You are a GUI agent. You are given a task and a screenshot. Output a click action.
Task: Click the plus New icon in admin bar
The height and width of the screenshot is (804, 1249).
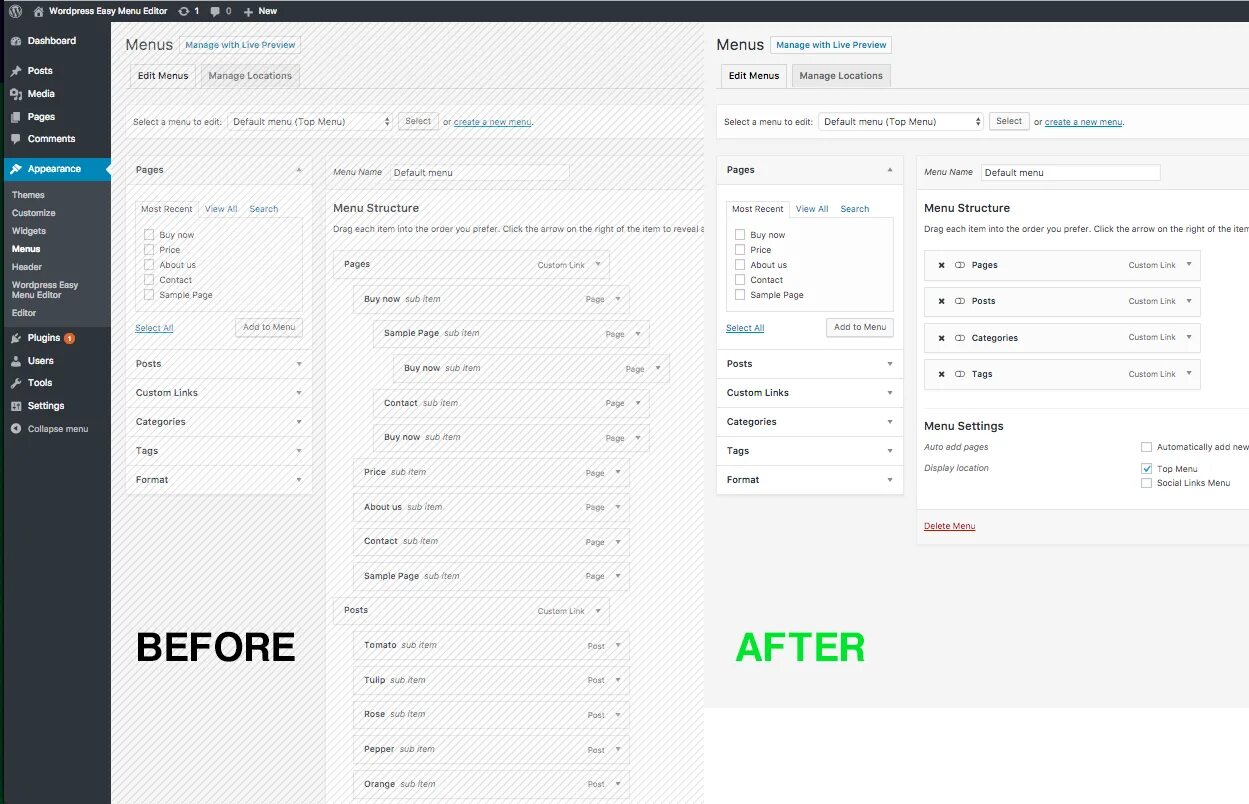tap(248, 11)
